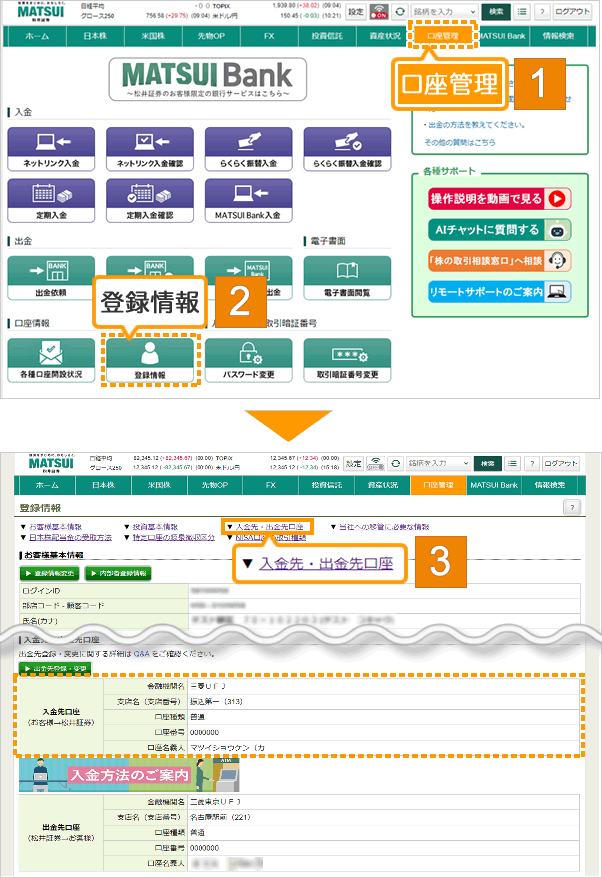Select 口座管理 tab in upper screenshot
Image resolution: width=602 pixels, height=878 pixels.
(442, 36)
